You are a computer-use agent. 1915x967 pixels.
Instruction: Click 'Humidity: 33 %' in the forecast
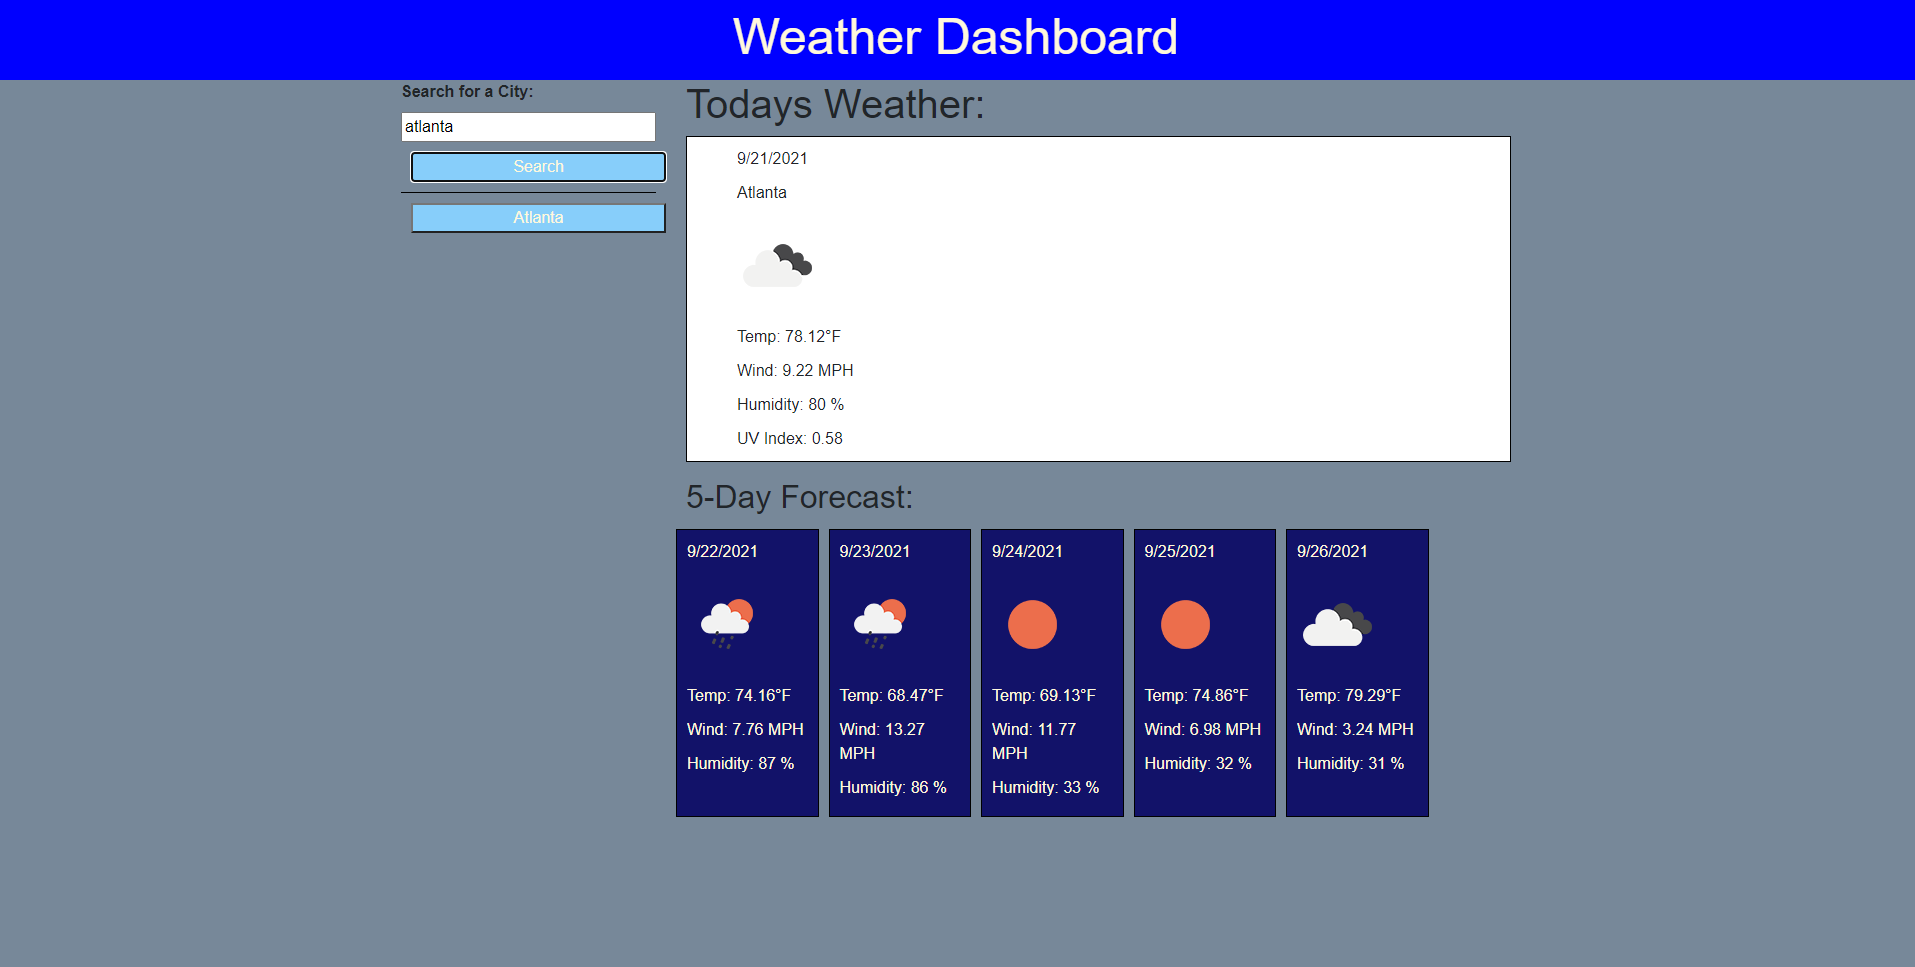pos(1045,787)
